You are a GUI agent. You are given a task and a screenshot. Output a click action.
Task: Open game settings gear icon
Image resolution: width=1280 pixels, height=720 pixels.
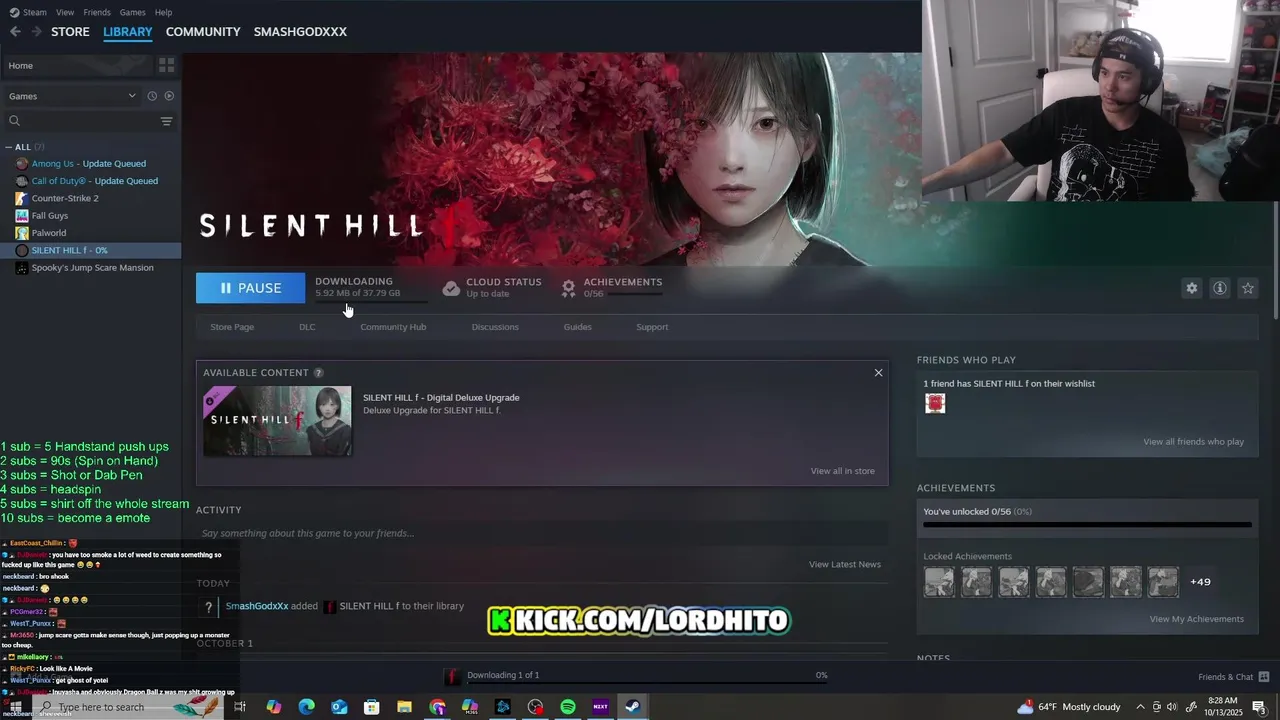pyautogui.click(x=1192, y=288)
